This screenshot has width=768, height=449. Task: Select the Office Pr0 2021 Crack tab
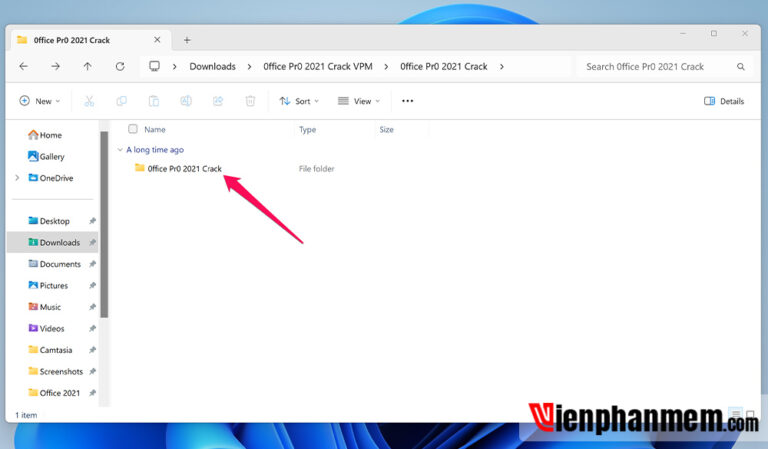[x=91, y=40]
